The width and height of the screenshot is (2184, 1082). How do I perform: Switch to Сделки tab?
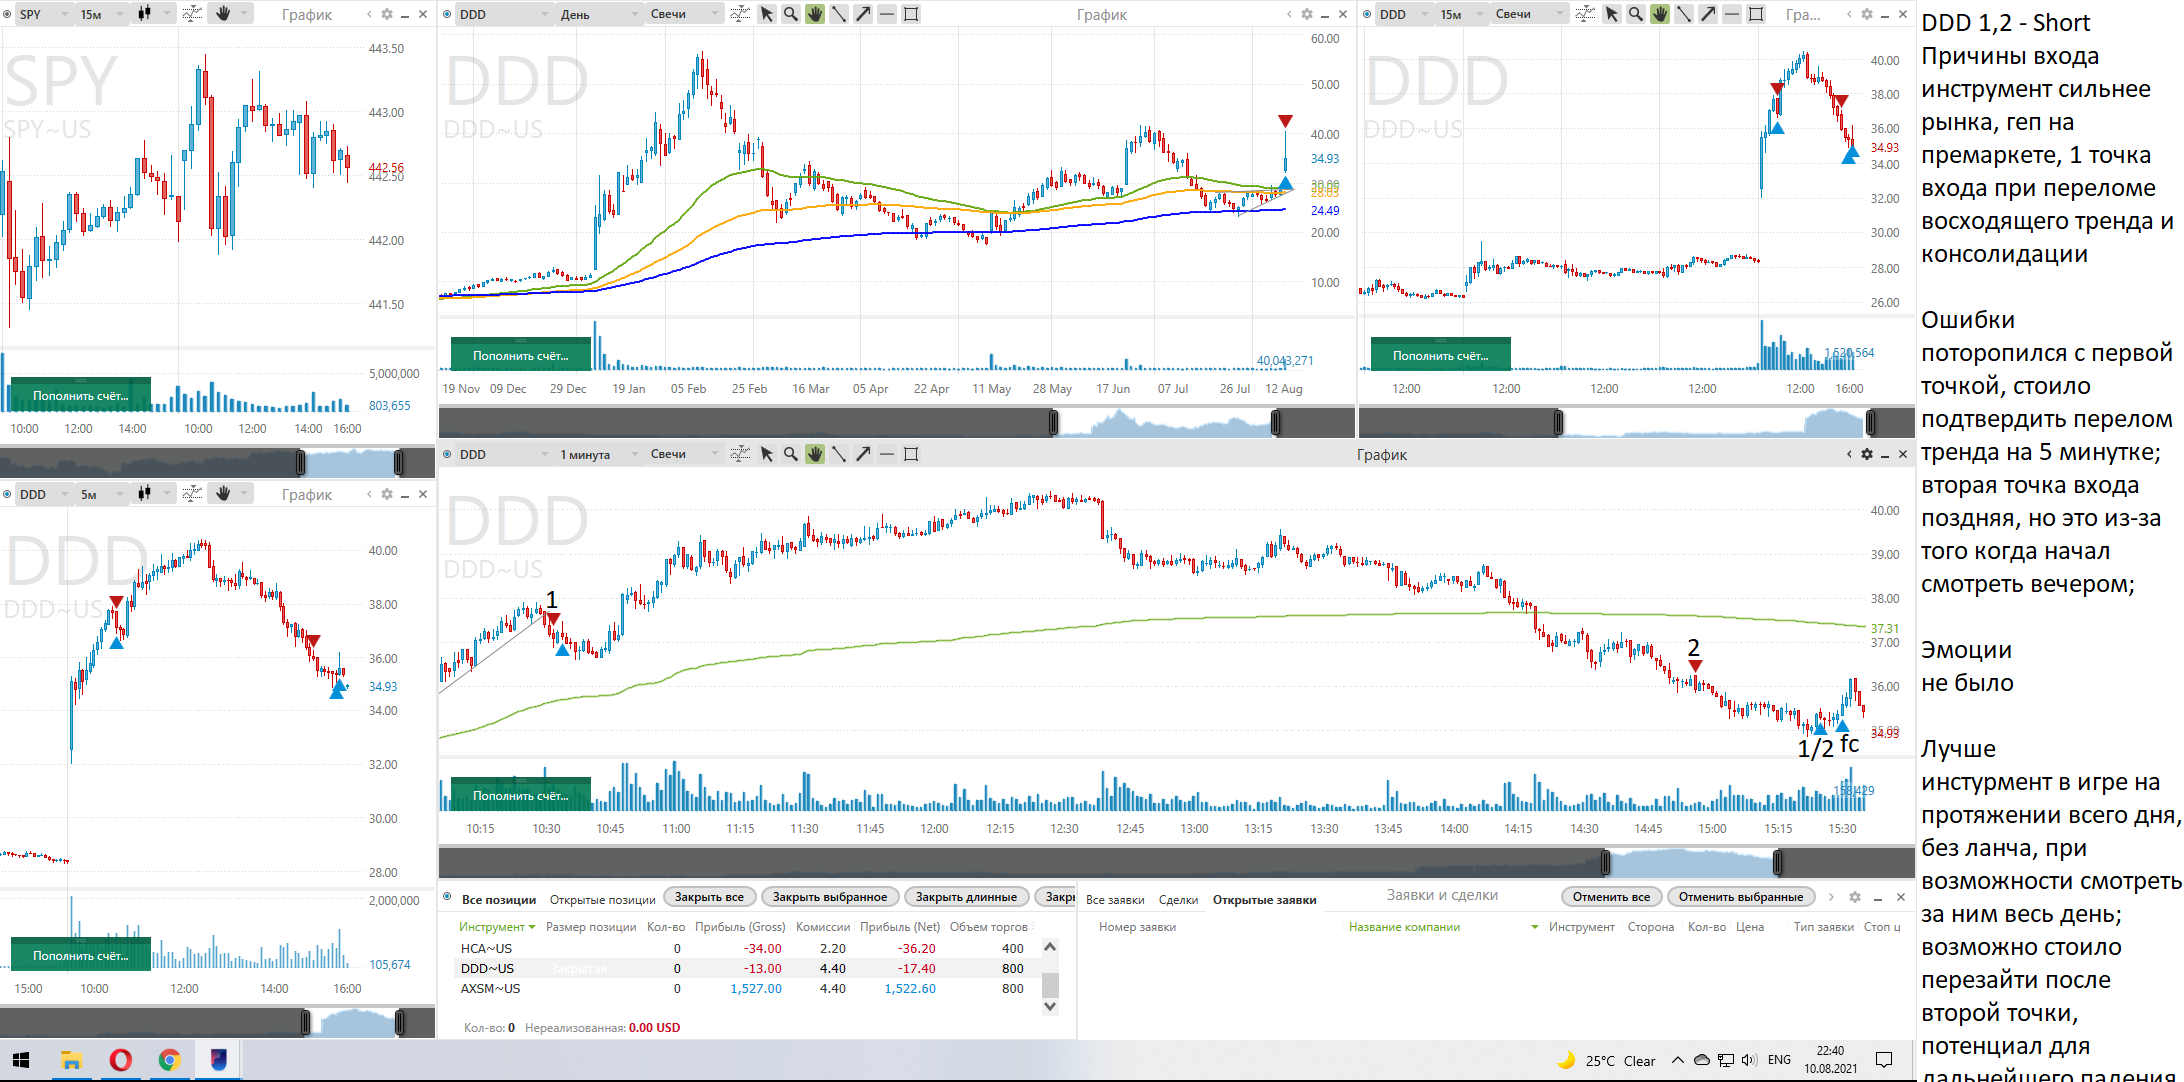click(1178, 900)
